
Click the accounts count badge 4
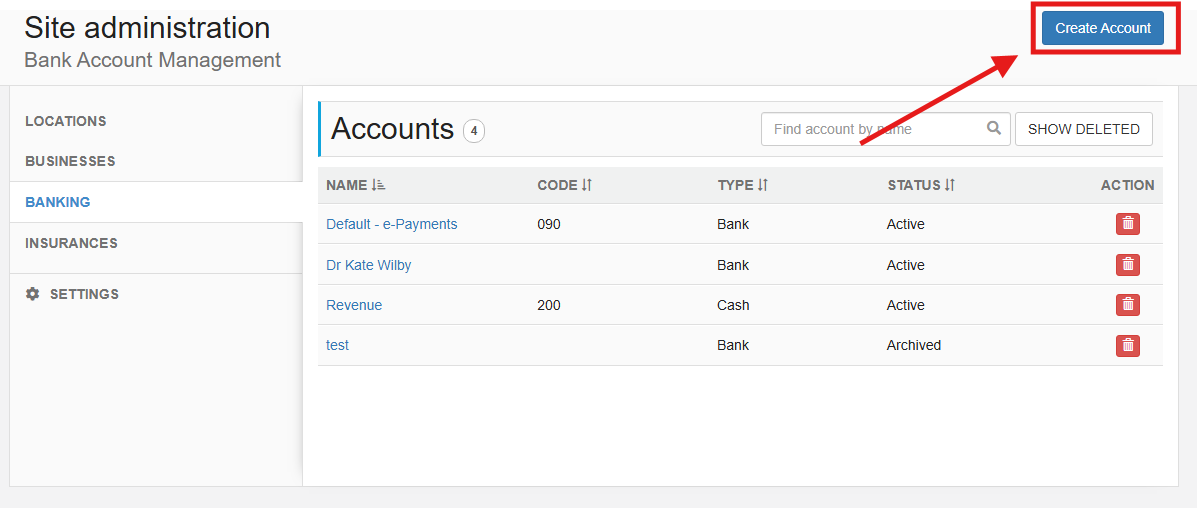coord(474,131)
